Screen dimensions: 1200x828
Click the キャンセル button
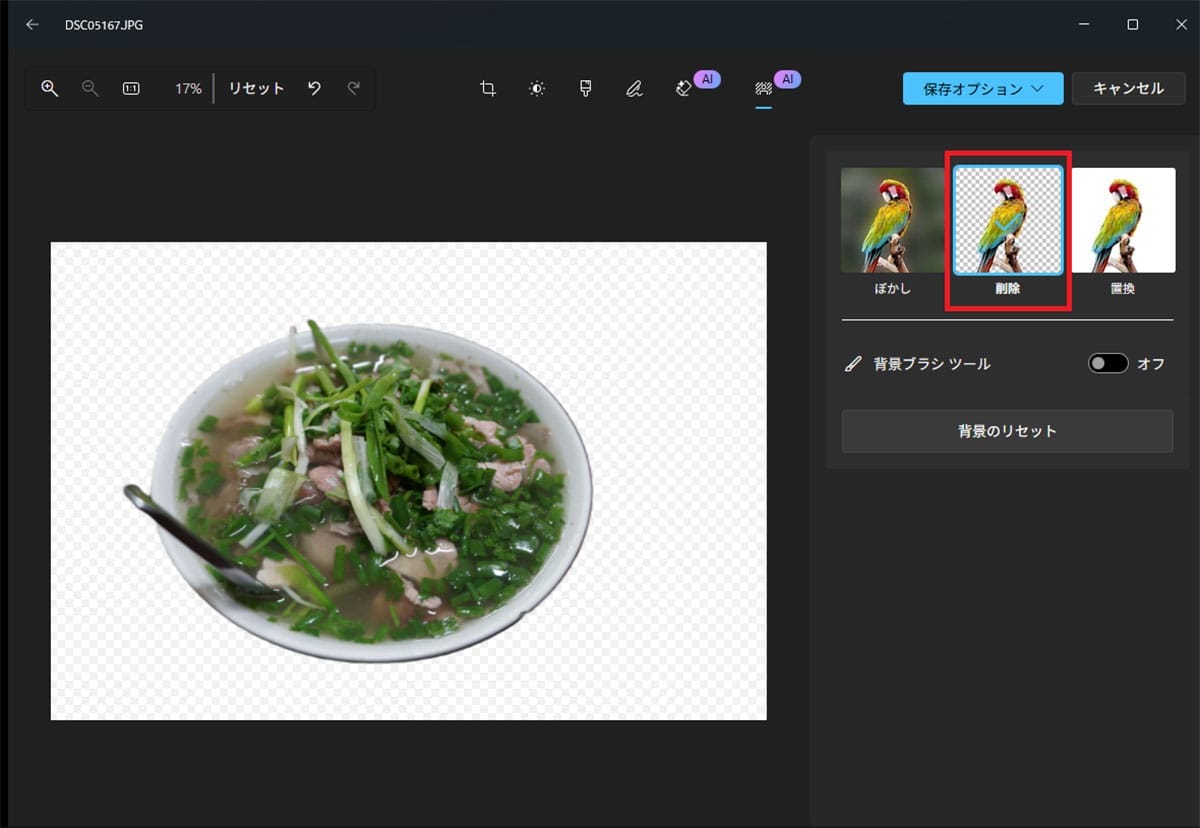pyautogui.click(x=1128, y=88)
